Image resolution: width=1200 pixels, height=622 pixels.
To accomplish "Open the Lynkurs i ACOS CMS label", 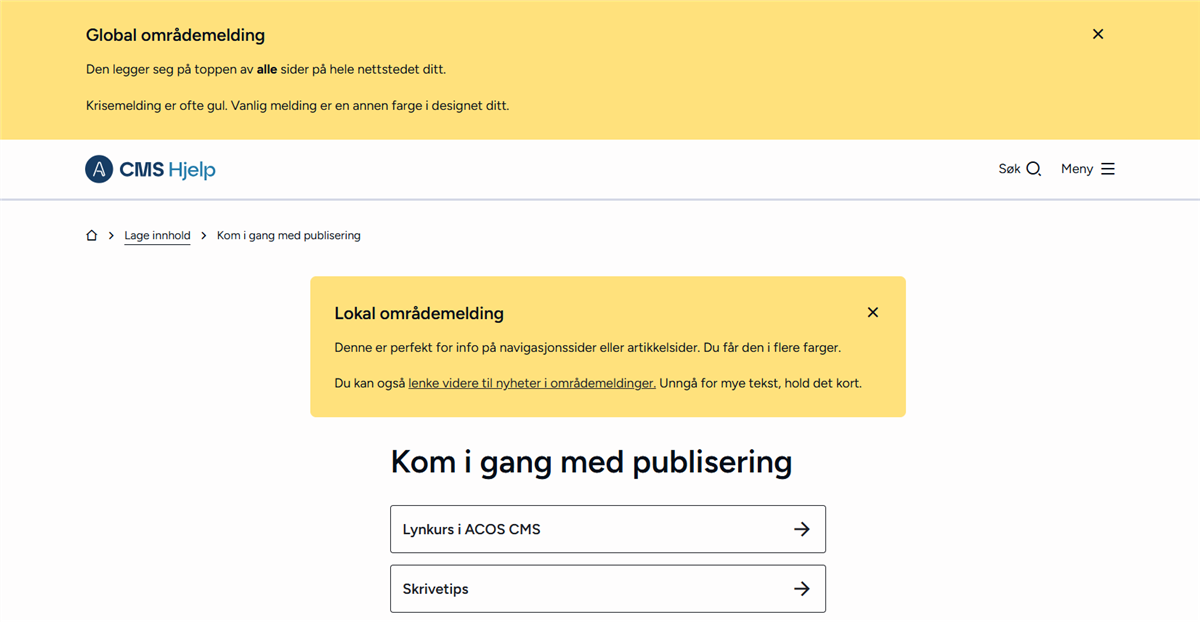I will [x=471, y=529].
